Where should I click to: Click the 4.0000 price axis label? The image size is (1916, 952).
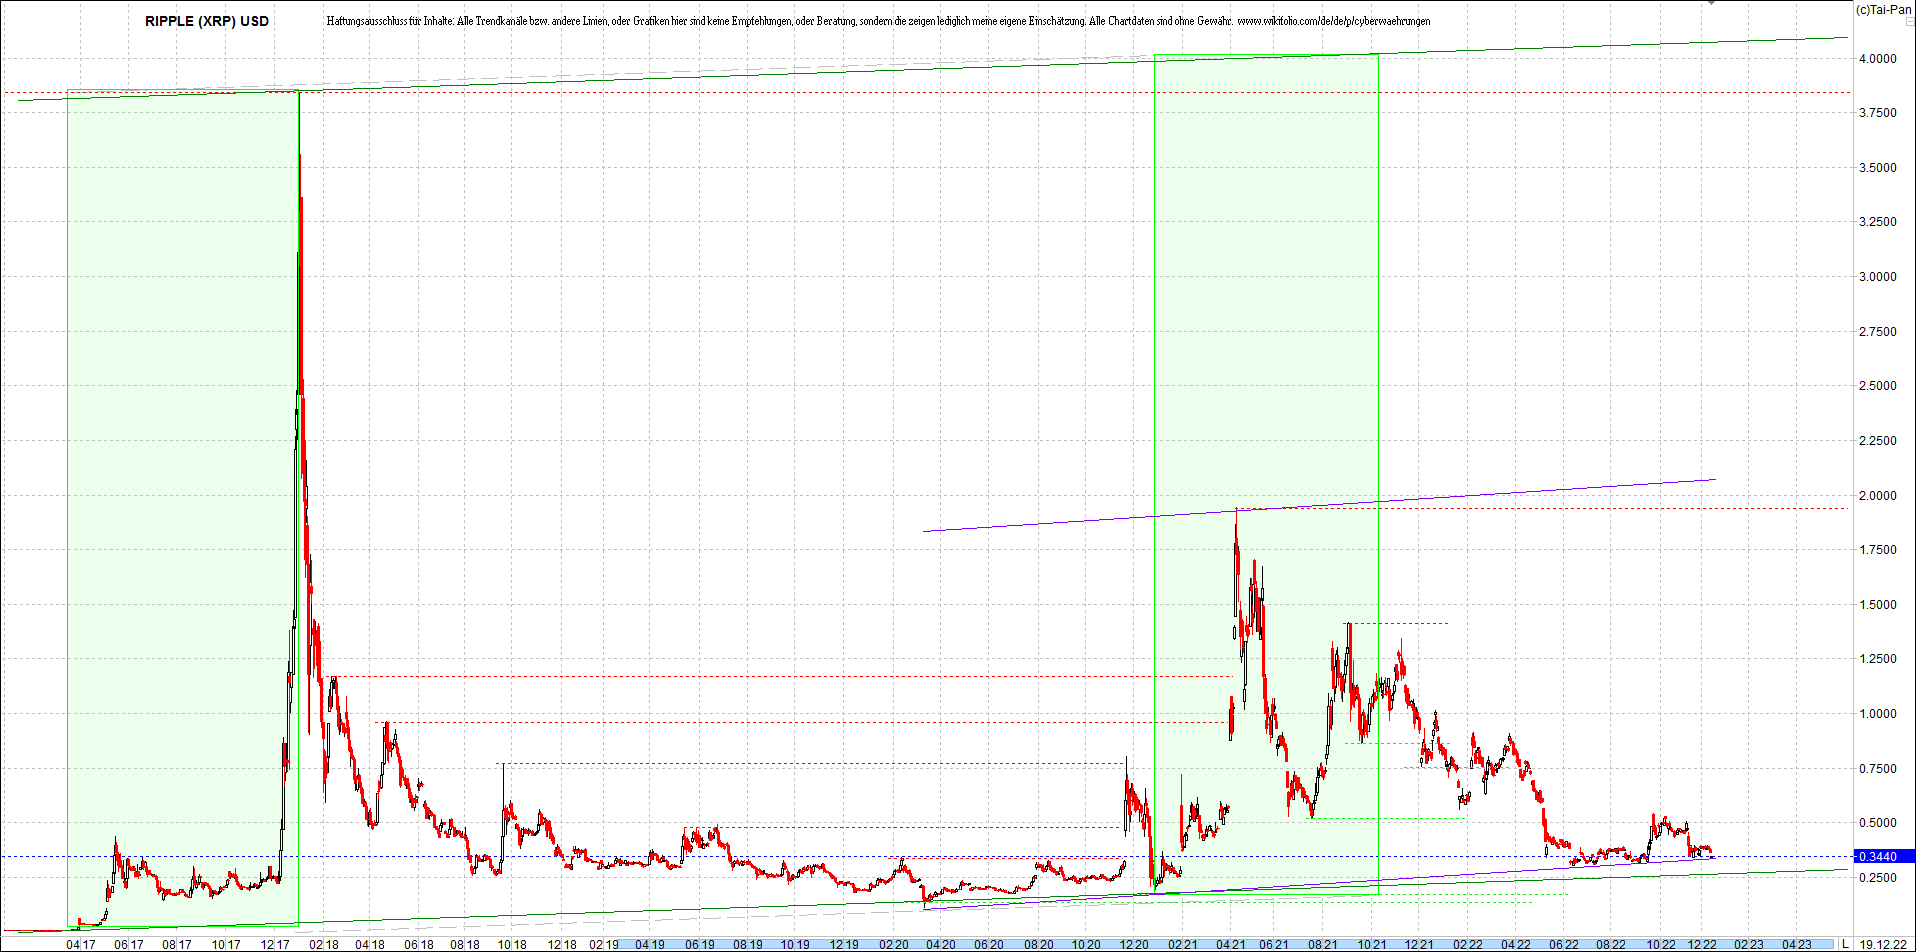click(1877, 59)
